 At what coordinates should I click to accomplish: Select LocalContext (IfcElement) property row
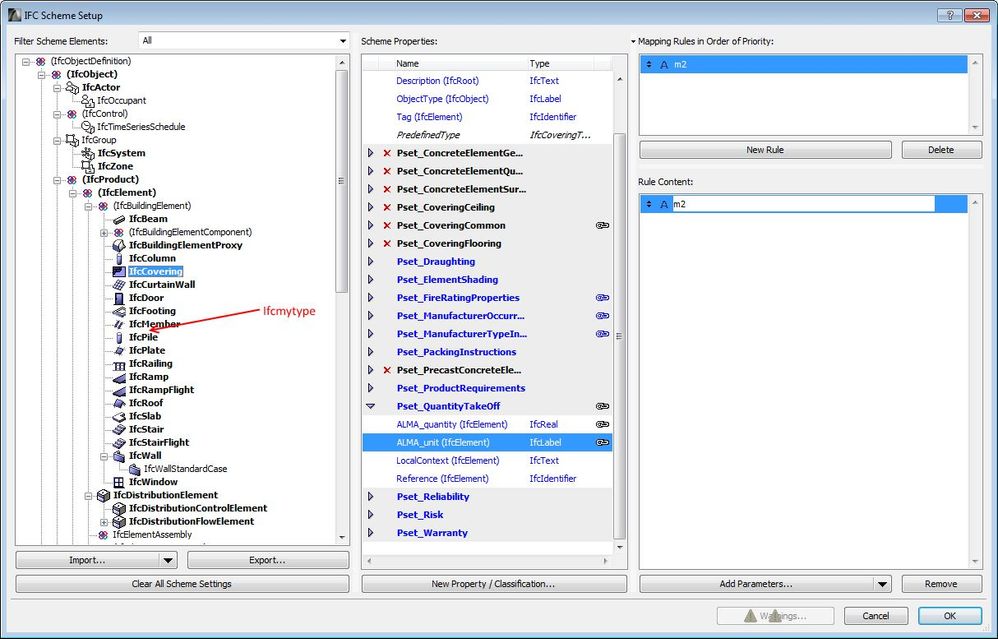pyautogui.click(x=487, y=461)
